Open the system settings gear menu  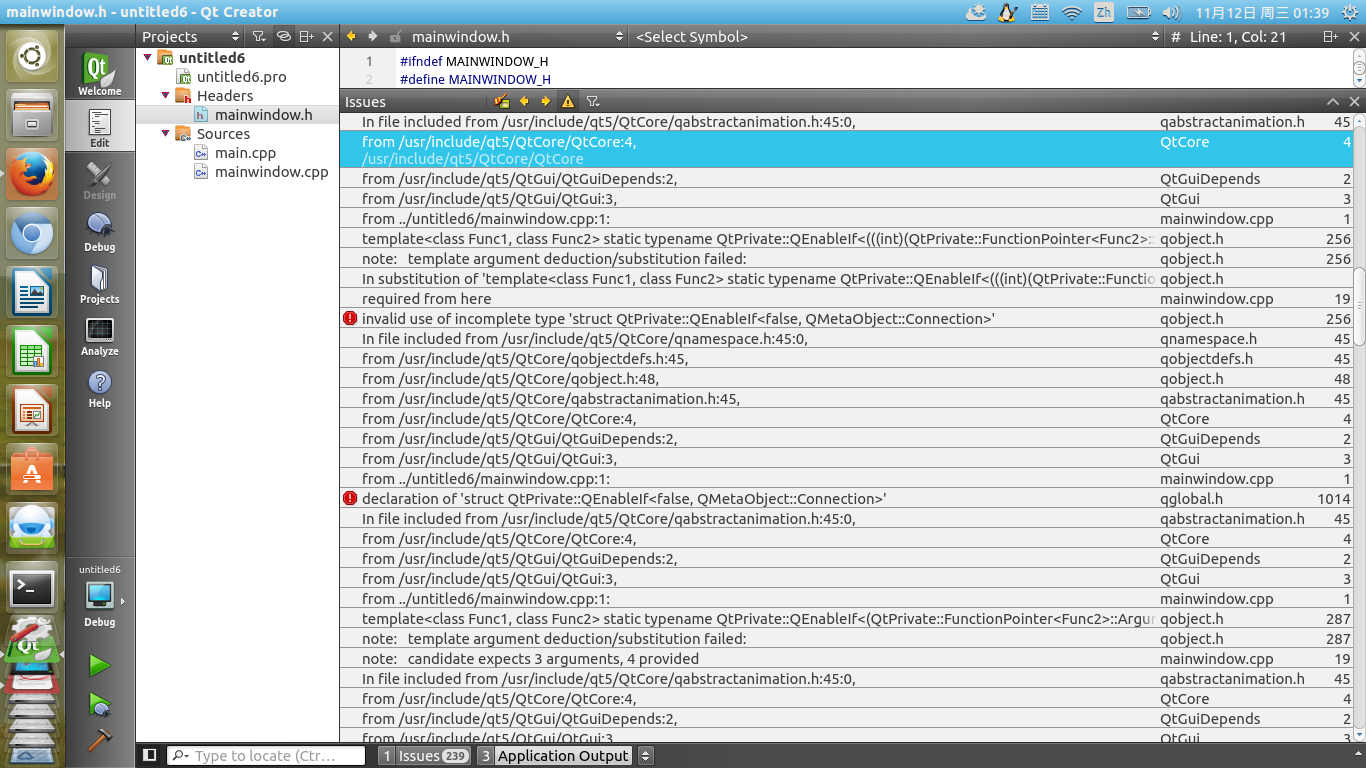[x=1351, y=13]
